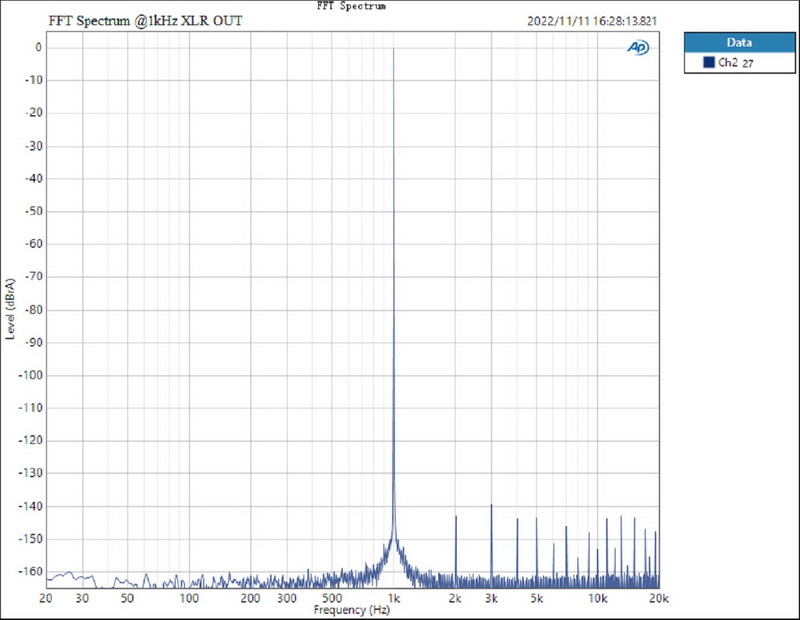
Task: Click the Ch2 dark blue color swatch
Action: click(708, 63)
